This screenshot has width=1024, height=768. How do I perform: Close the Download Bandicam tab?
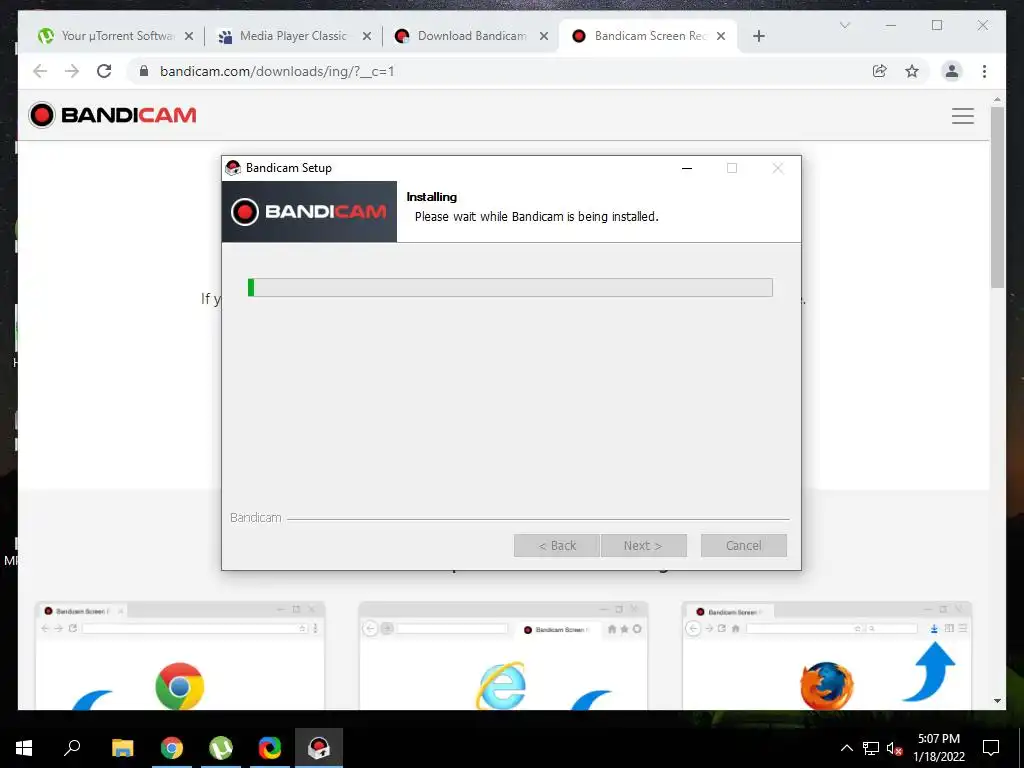pos(543,36)
